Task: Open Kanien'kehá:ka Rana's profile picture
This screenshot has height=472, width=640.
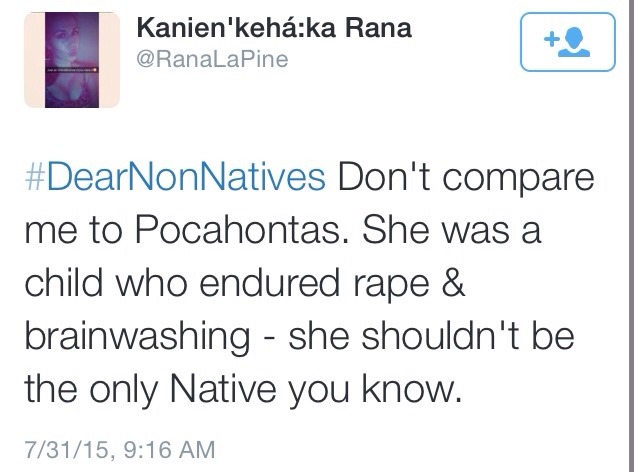Action: click(70, 59)
